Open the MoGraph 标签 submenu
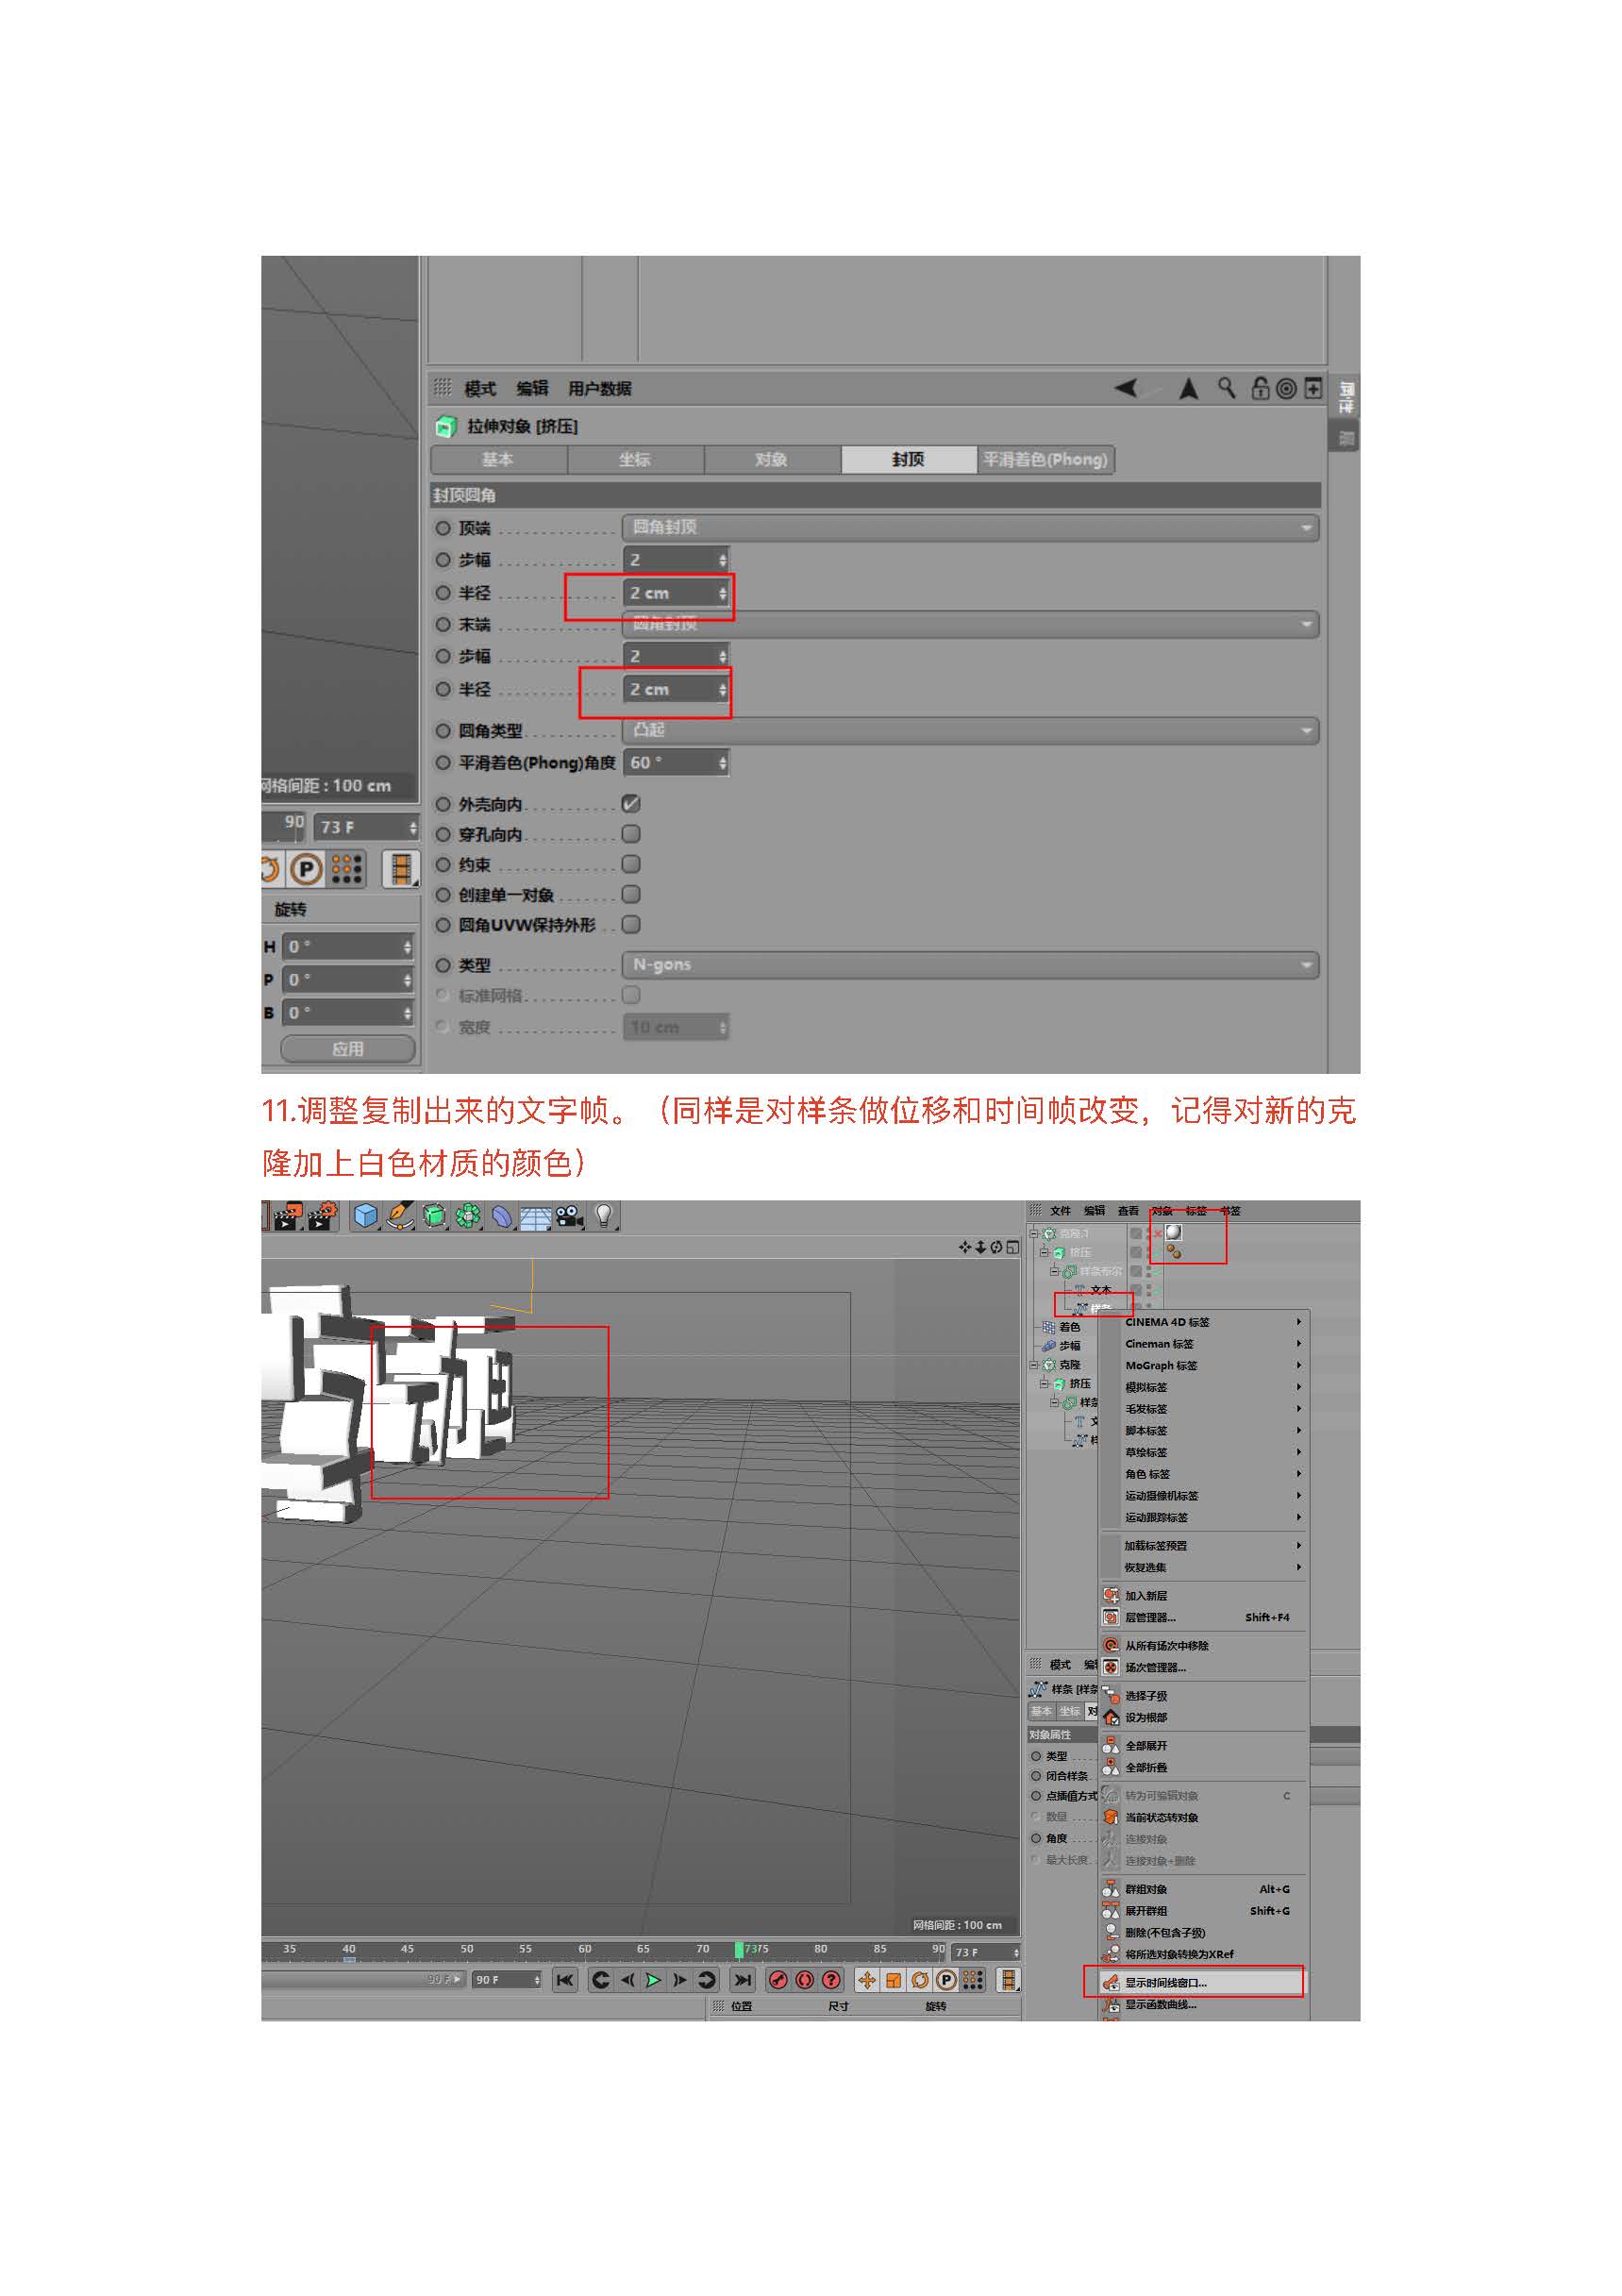Screen dimensions: 1622x2296 point(1205,1365)
